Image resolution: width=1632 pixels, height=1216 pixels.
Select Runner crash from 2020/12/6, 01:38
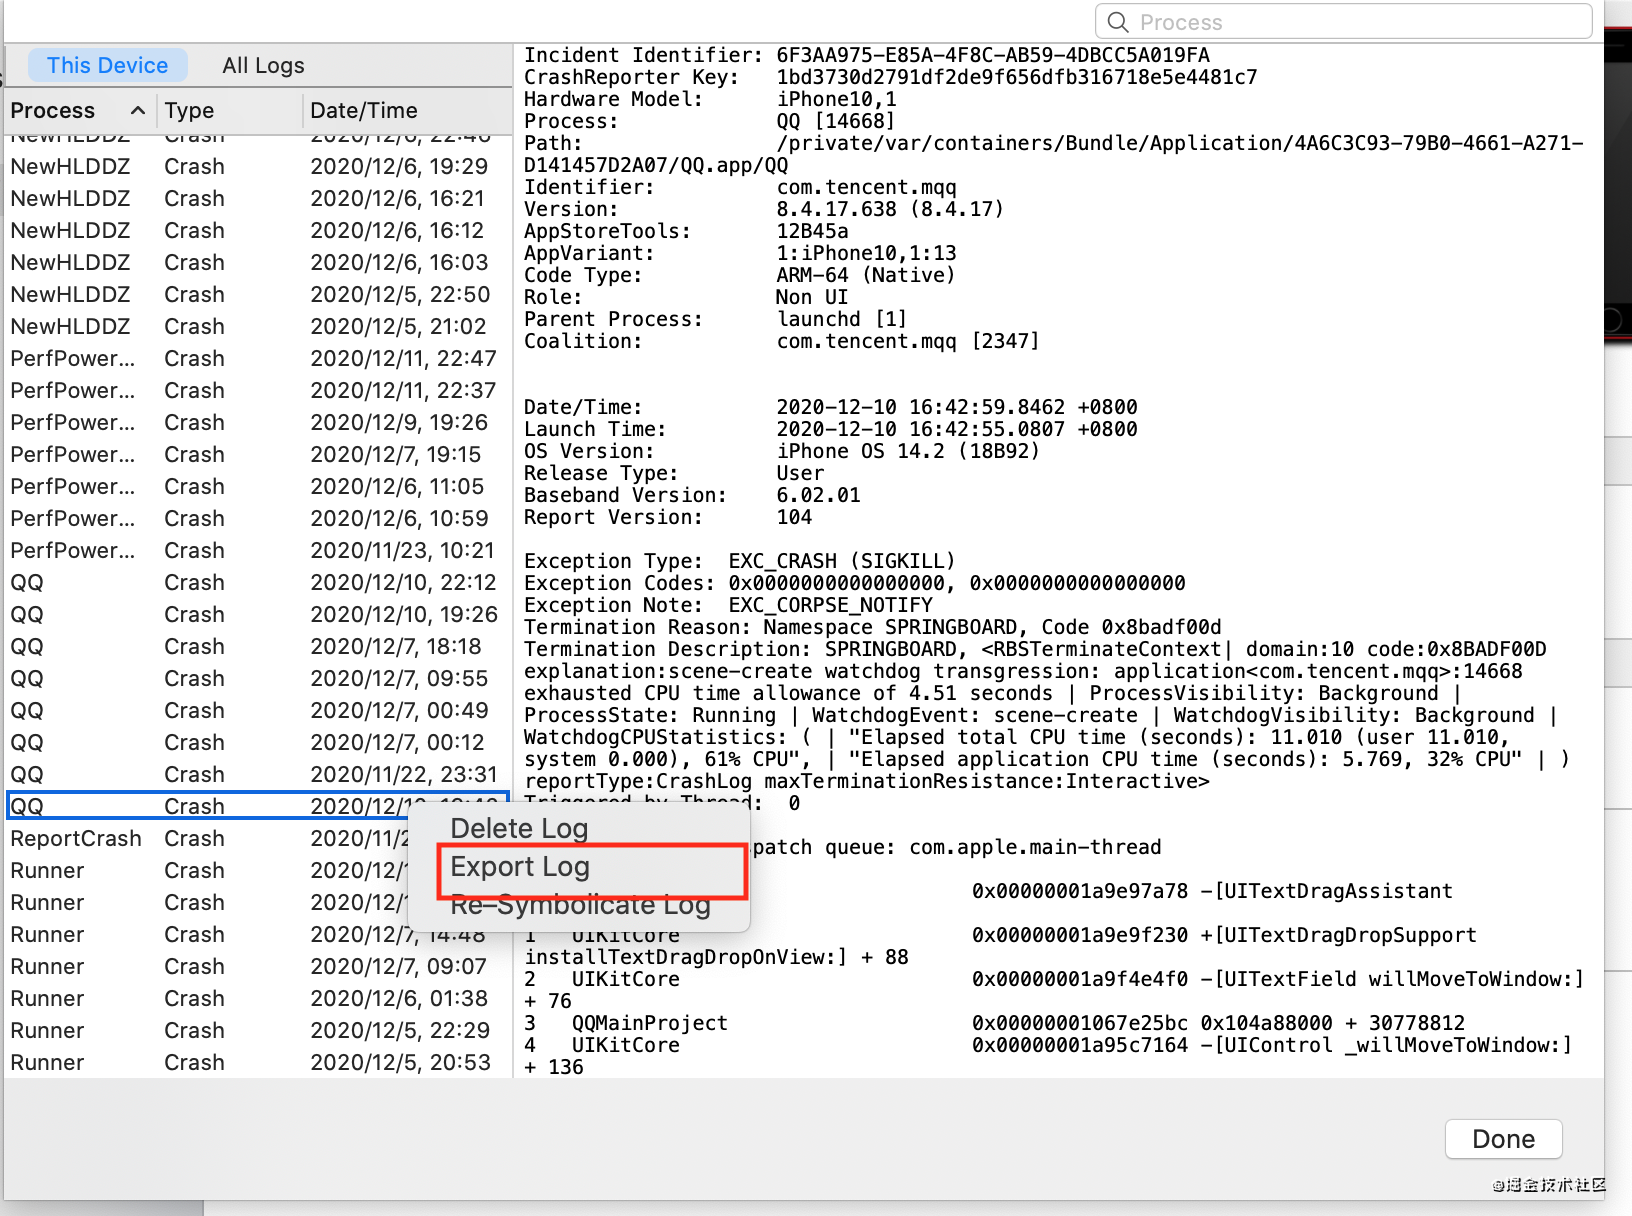tap(258, 998)
